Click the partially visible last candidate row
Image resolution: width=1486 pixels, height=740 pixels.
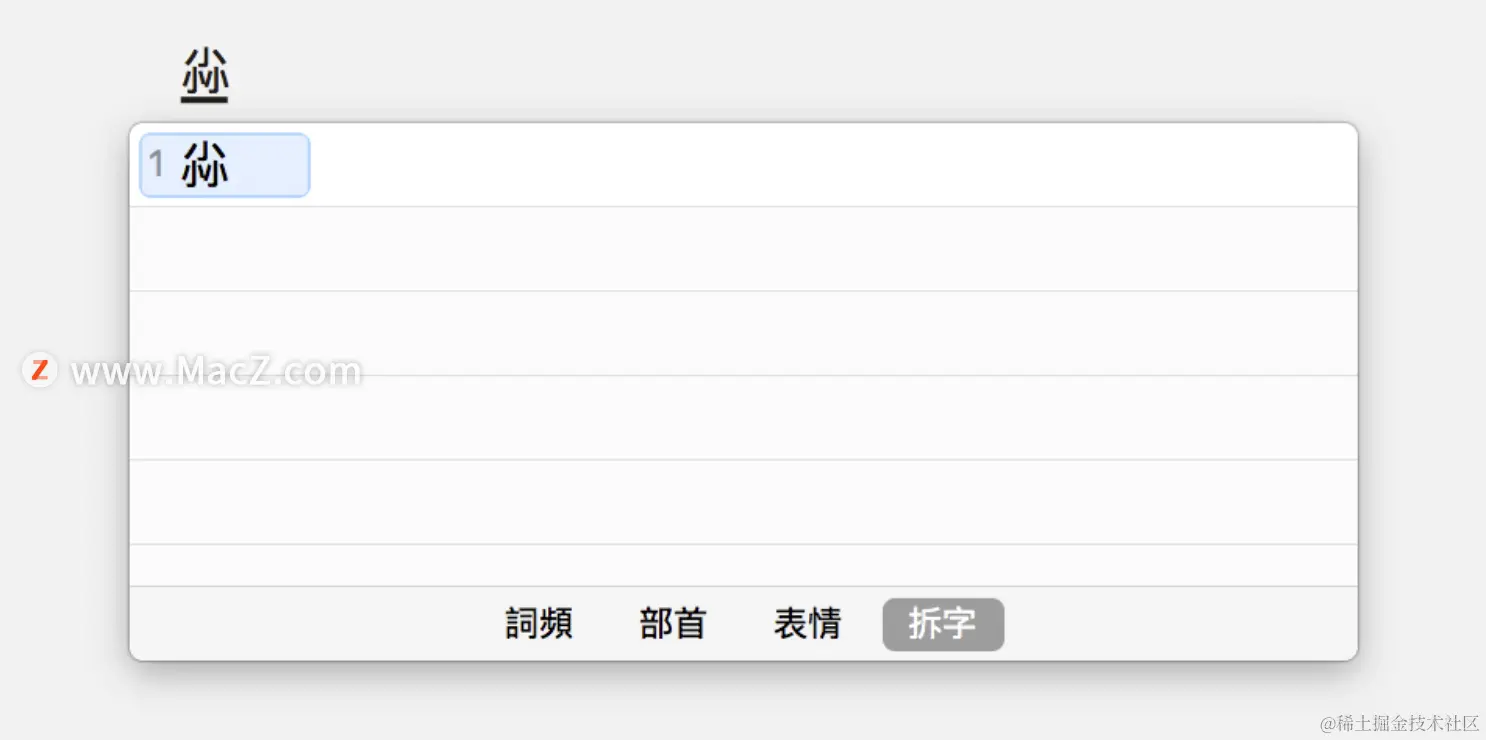743,565
